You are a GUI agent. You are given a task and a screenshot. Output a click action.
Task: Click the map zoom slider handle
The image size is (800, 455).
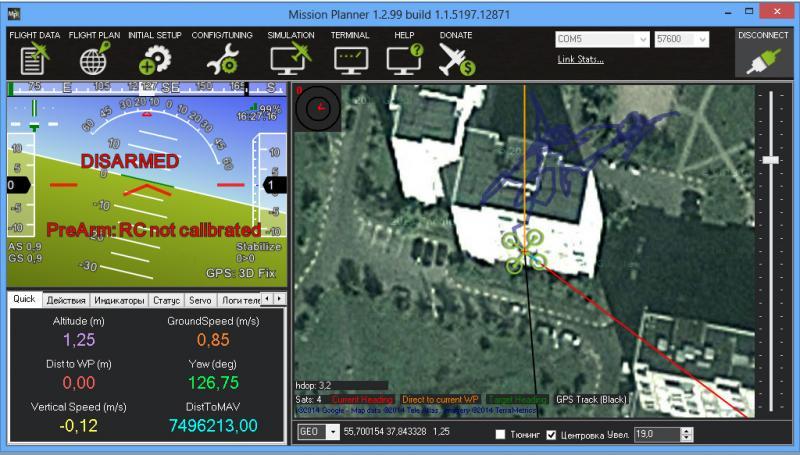coord(770,159)
